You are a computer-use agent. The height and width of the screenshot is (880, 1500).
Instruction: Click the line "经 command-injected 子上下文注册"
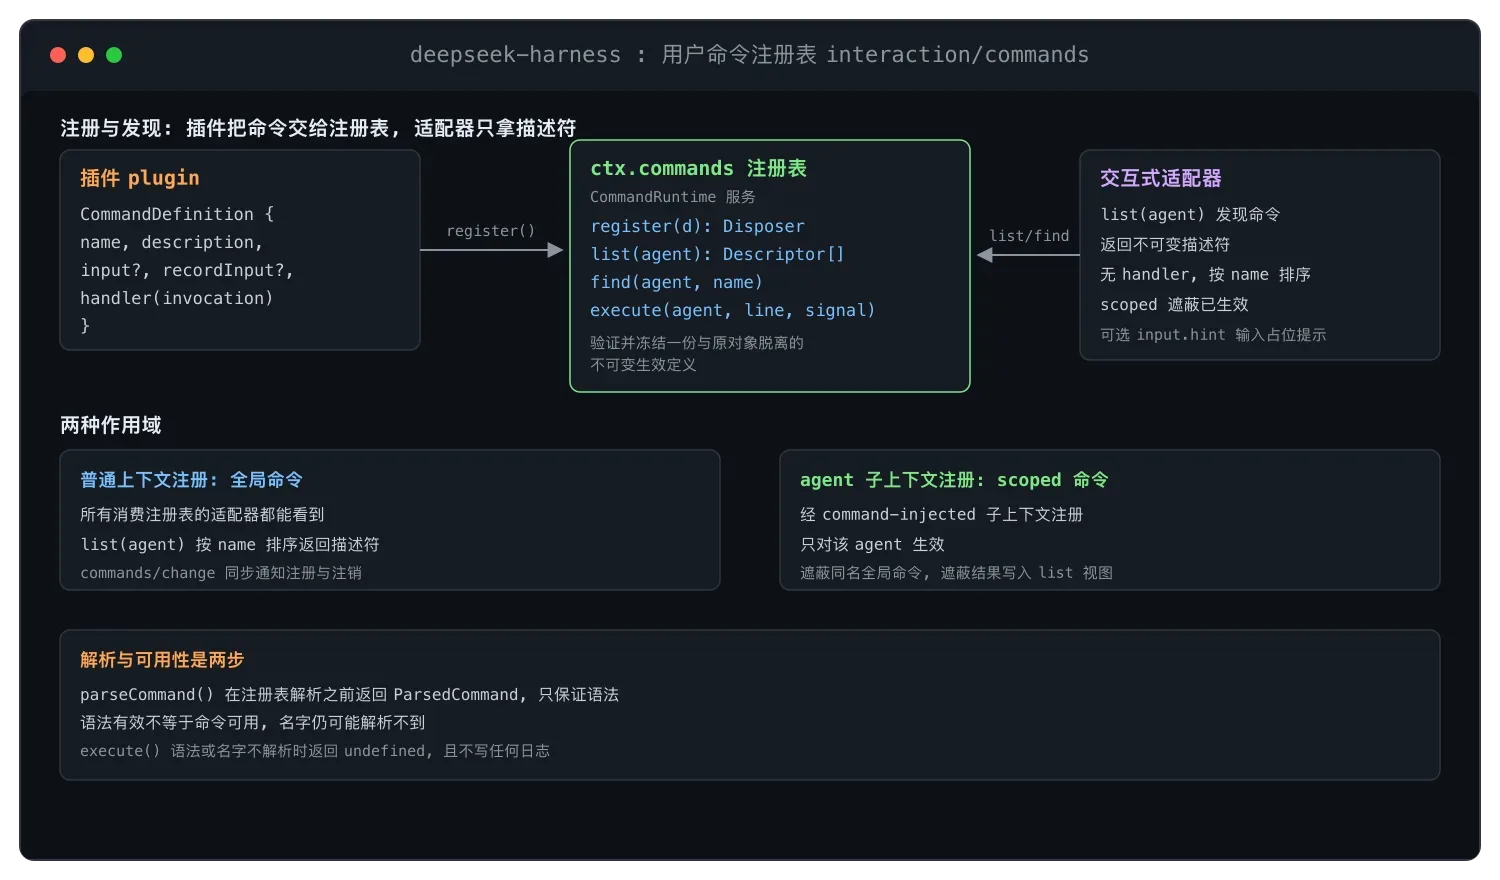[942, 514]
